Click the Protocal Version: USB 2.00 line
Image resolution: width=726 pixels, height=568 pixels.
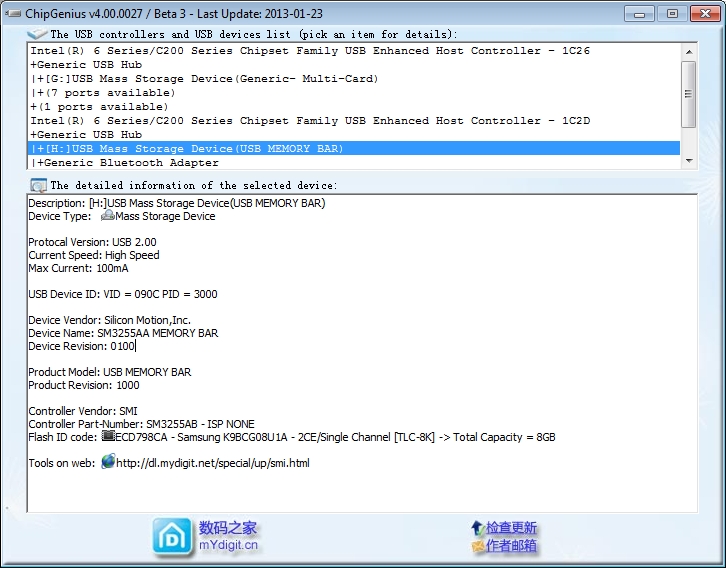coord(92,242)
